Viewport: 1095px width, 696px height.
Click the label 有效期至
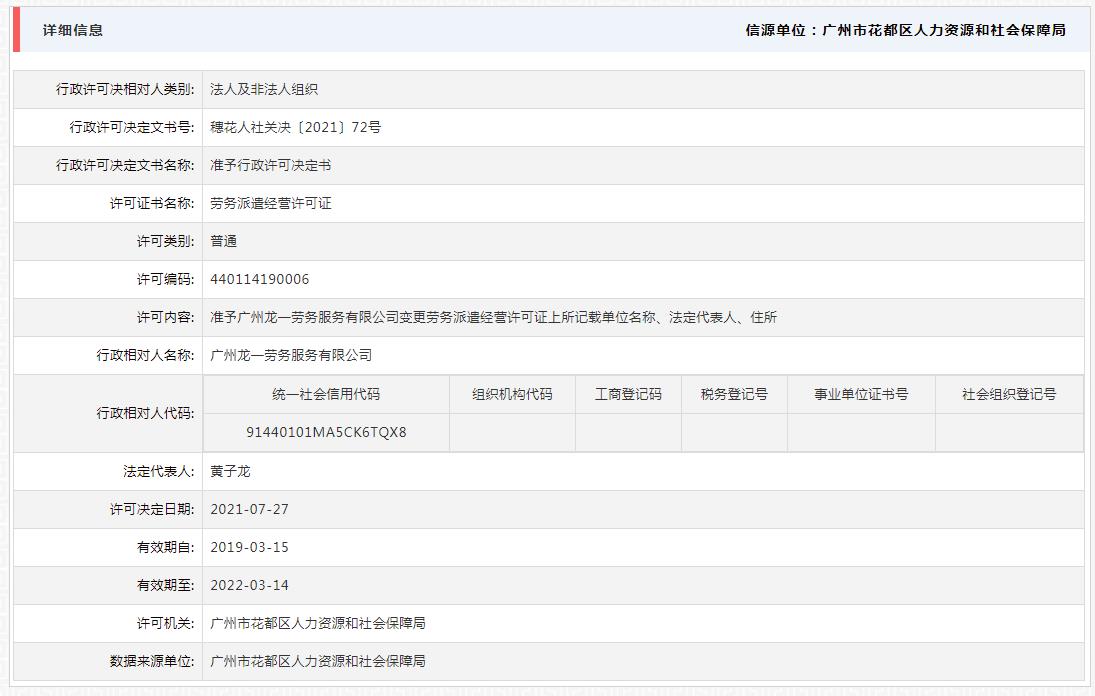pyautogui.click(x=166, y=585)
